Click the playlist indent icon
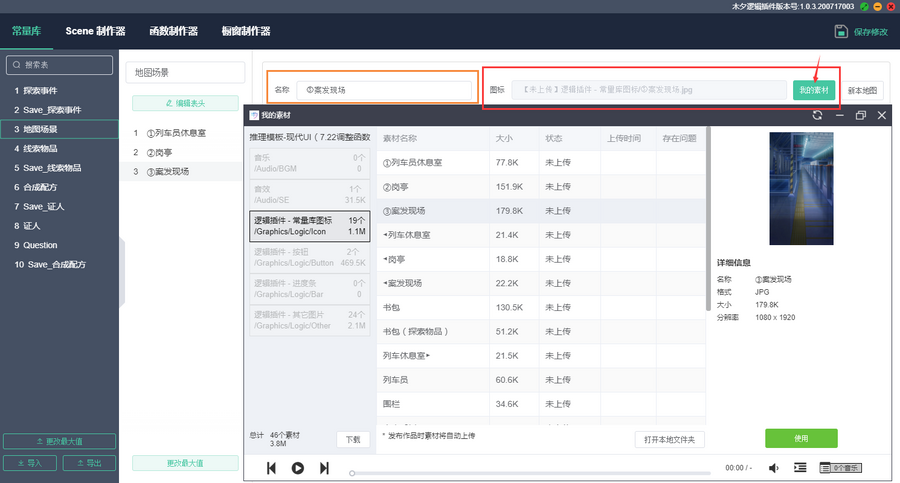The image size is (900, 483). tap(800, 468)
